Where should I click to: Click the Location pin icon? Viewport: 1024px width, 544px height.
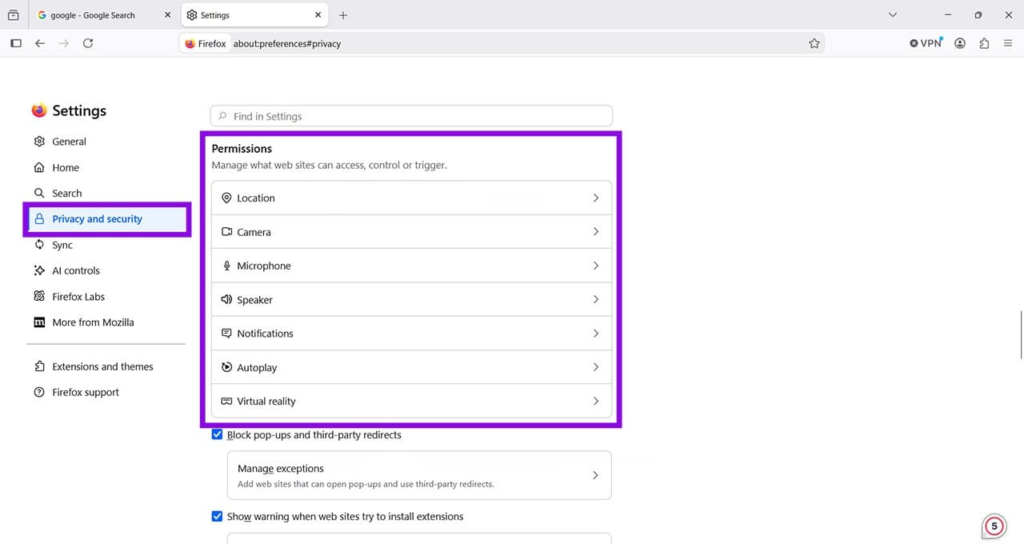[x=226, y=198]
